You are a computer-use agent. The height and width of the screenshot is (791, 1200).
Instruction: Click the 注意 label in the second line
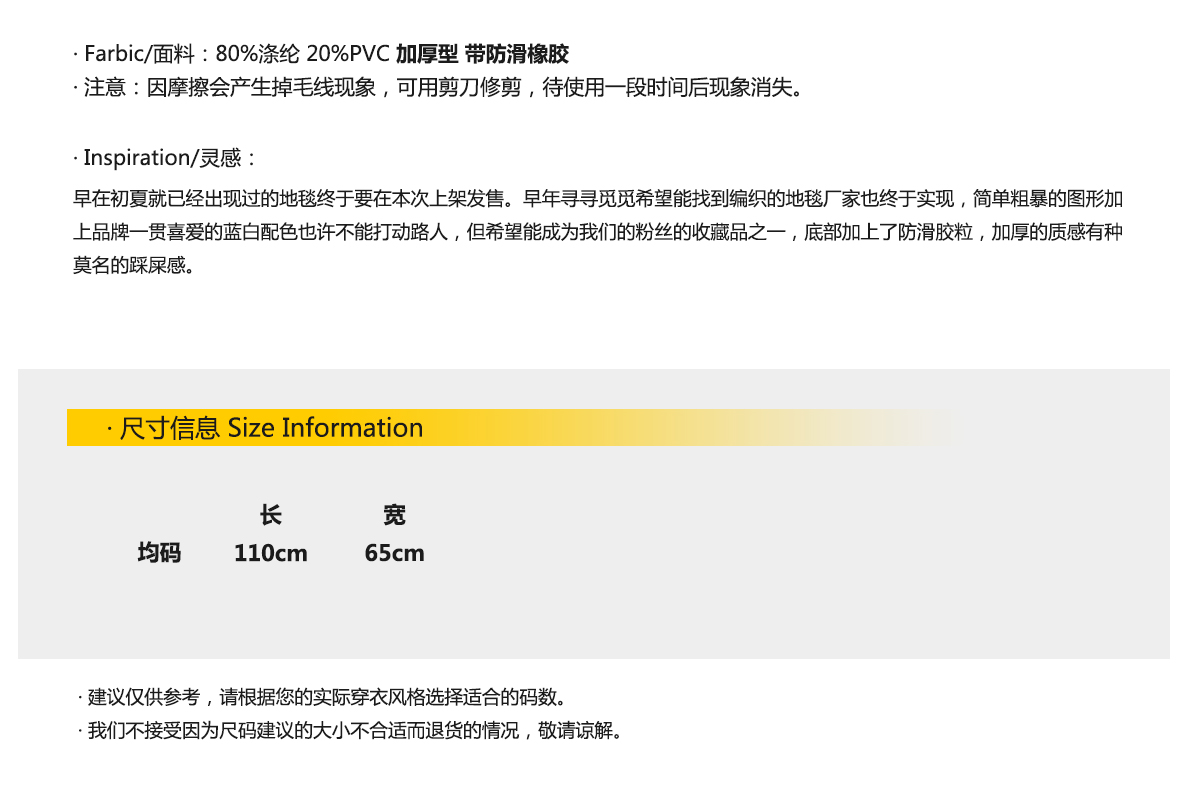(x=104, y=88)
